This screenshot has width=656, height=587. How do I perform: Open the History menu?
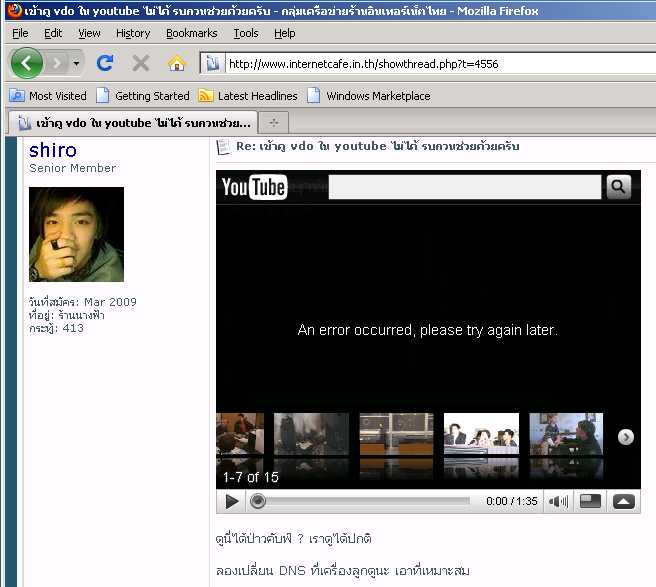point(133,33)
